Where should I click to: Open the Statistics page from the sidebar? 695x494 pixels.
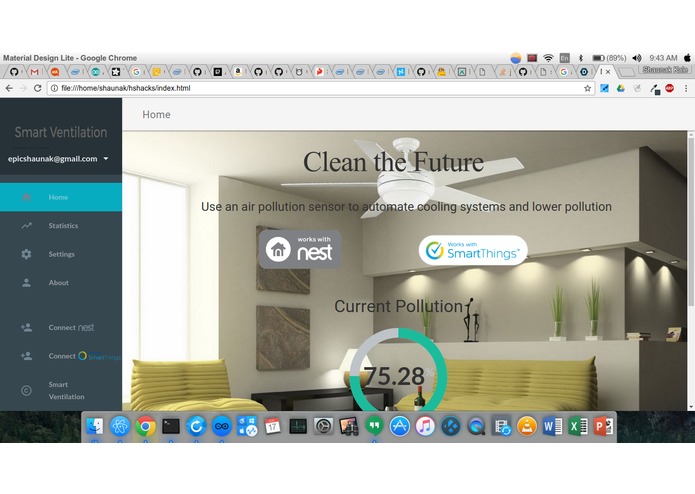pos(61,226)
